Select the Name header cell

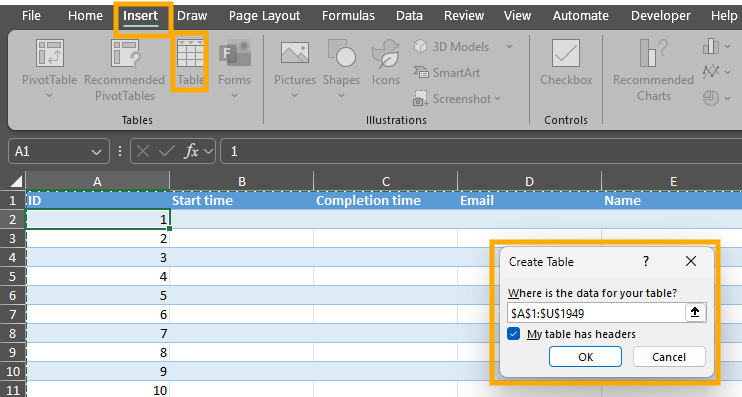tap(672, 201)
